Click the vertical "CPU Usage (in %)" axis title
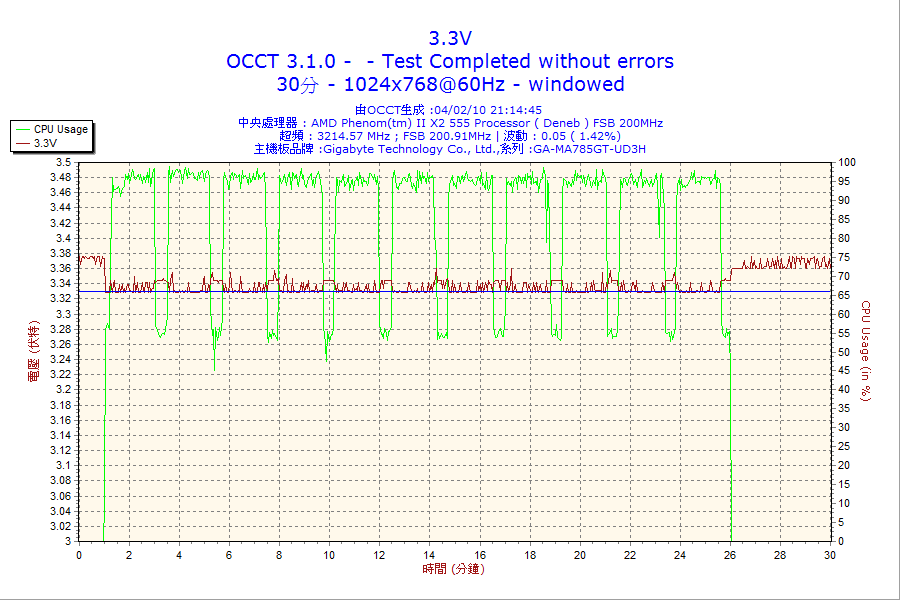The height and width of the screenshot is (600, 900). click(866, 351)
